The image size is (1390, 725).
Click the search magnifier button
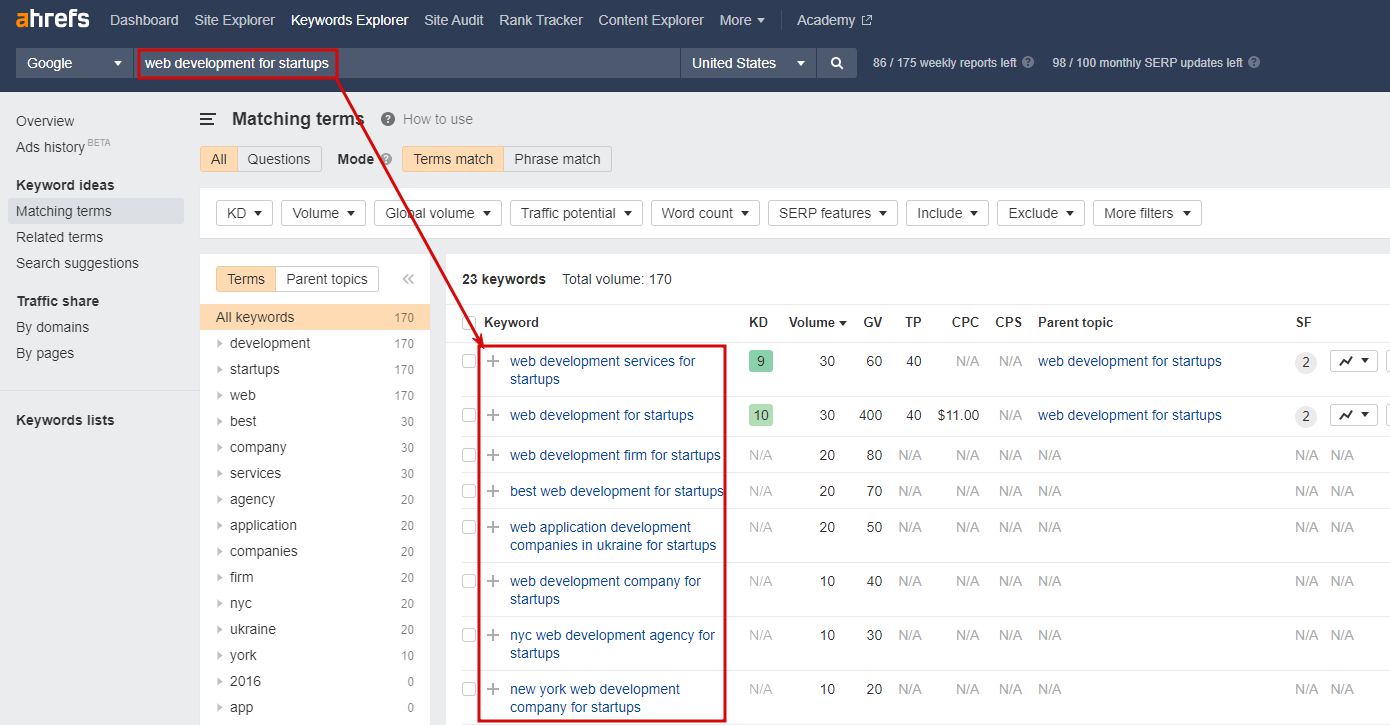pos(837,63)
